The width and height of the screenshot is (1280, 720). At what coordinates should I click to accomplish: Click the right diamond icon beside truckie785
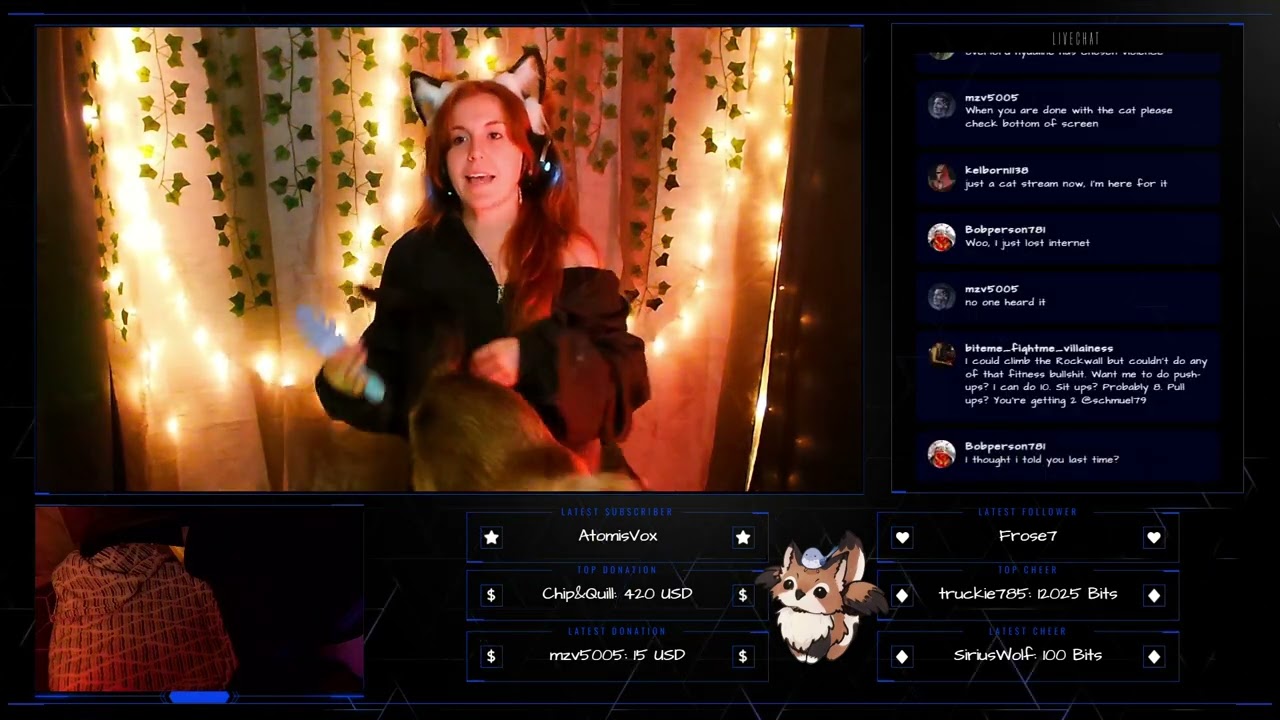click(1154, 595)
